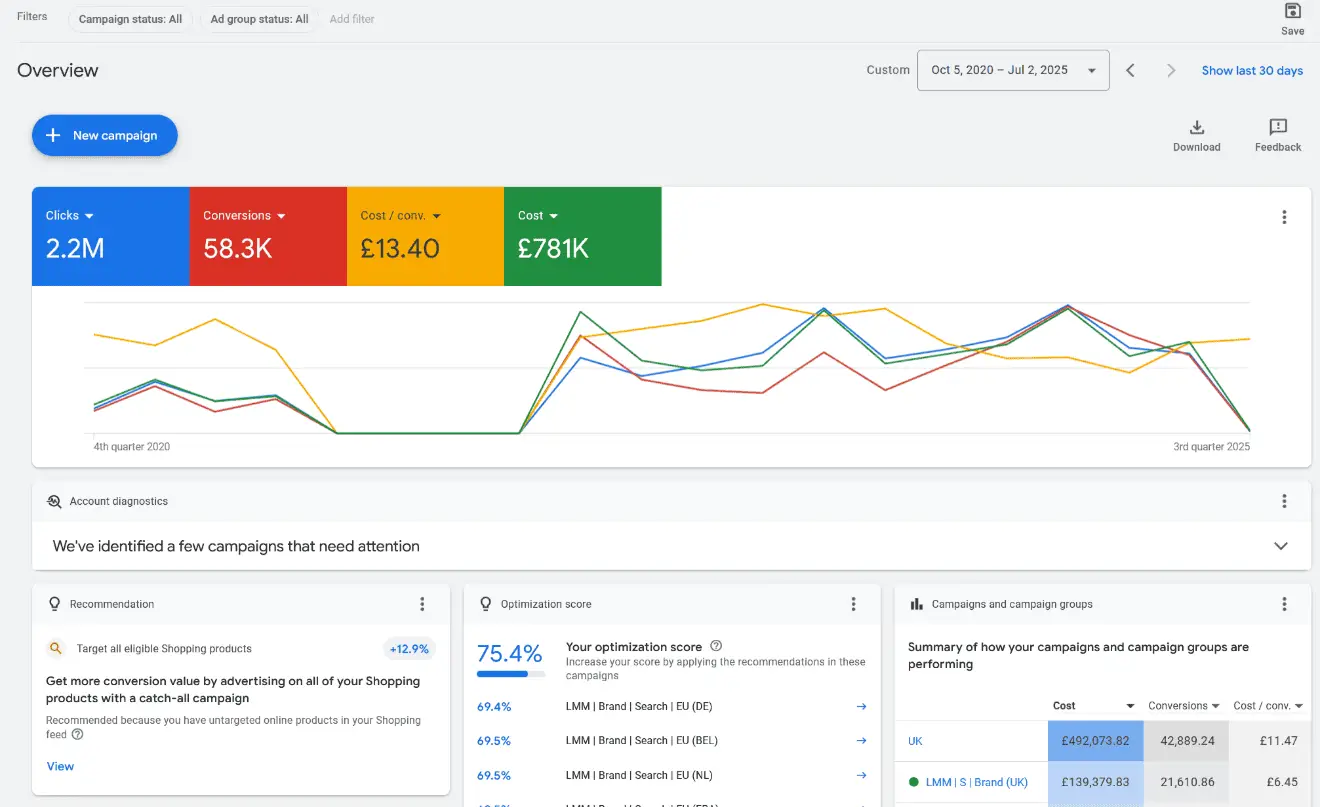Image resolution: width=1320 pixels, height=807 pixels.
Task: Click the optimization score progress bar
Action: (510, 671)
